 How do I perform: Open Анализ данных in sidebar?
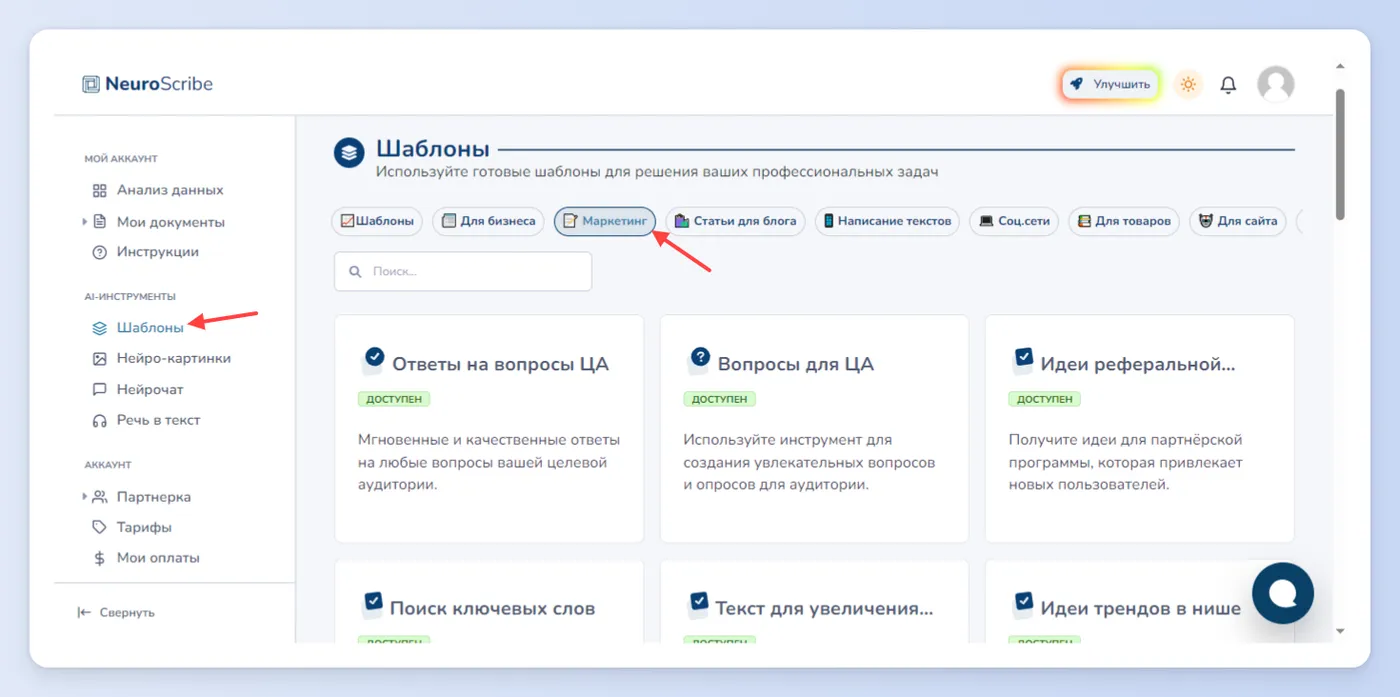click(x=157, y=190)
